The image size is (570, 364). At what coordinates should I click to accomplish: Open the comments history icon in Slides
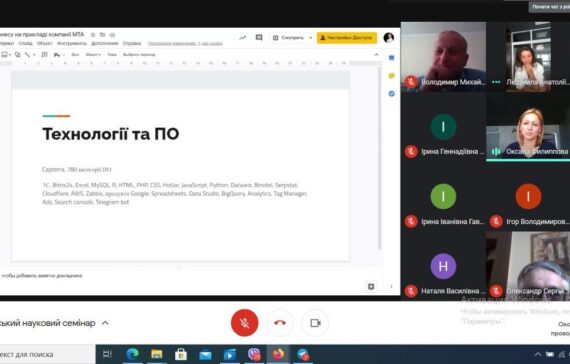pos(259,37)
